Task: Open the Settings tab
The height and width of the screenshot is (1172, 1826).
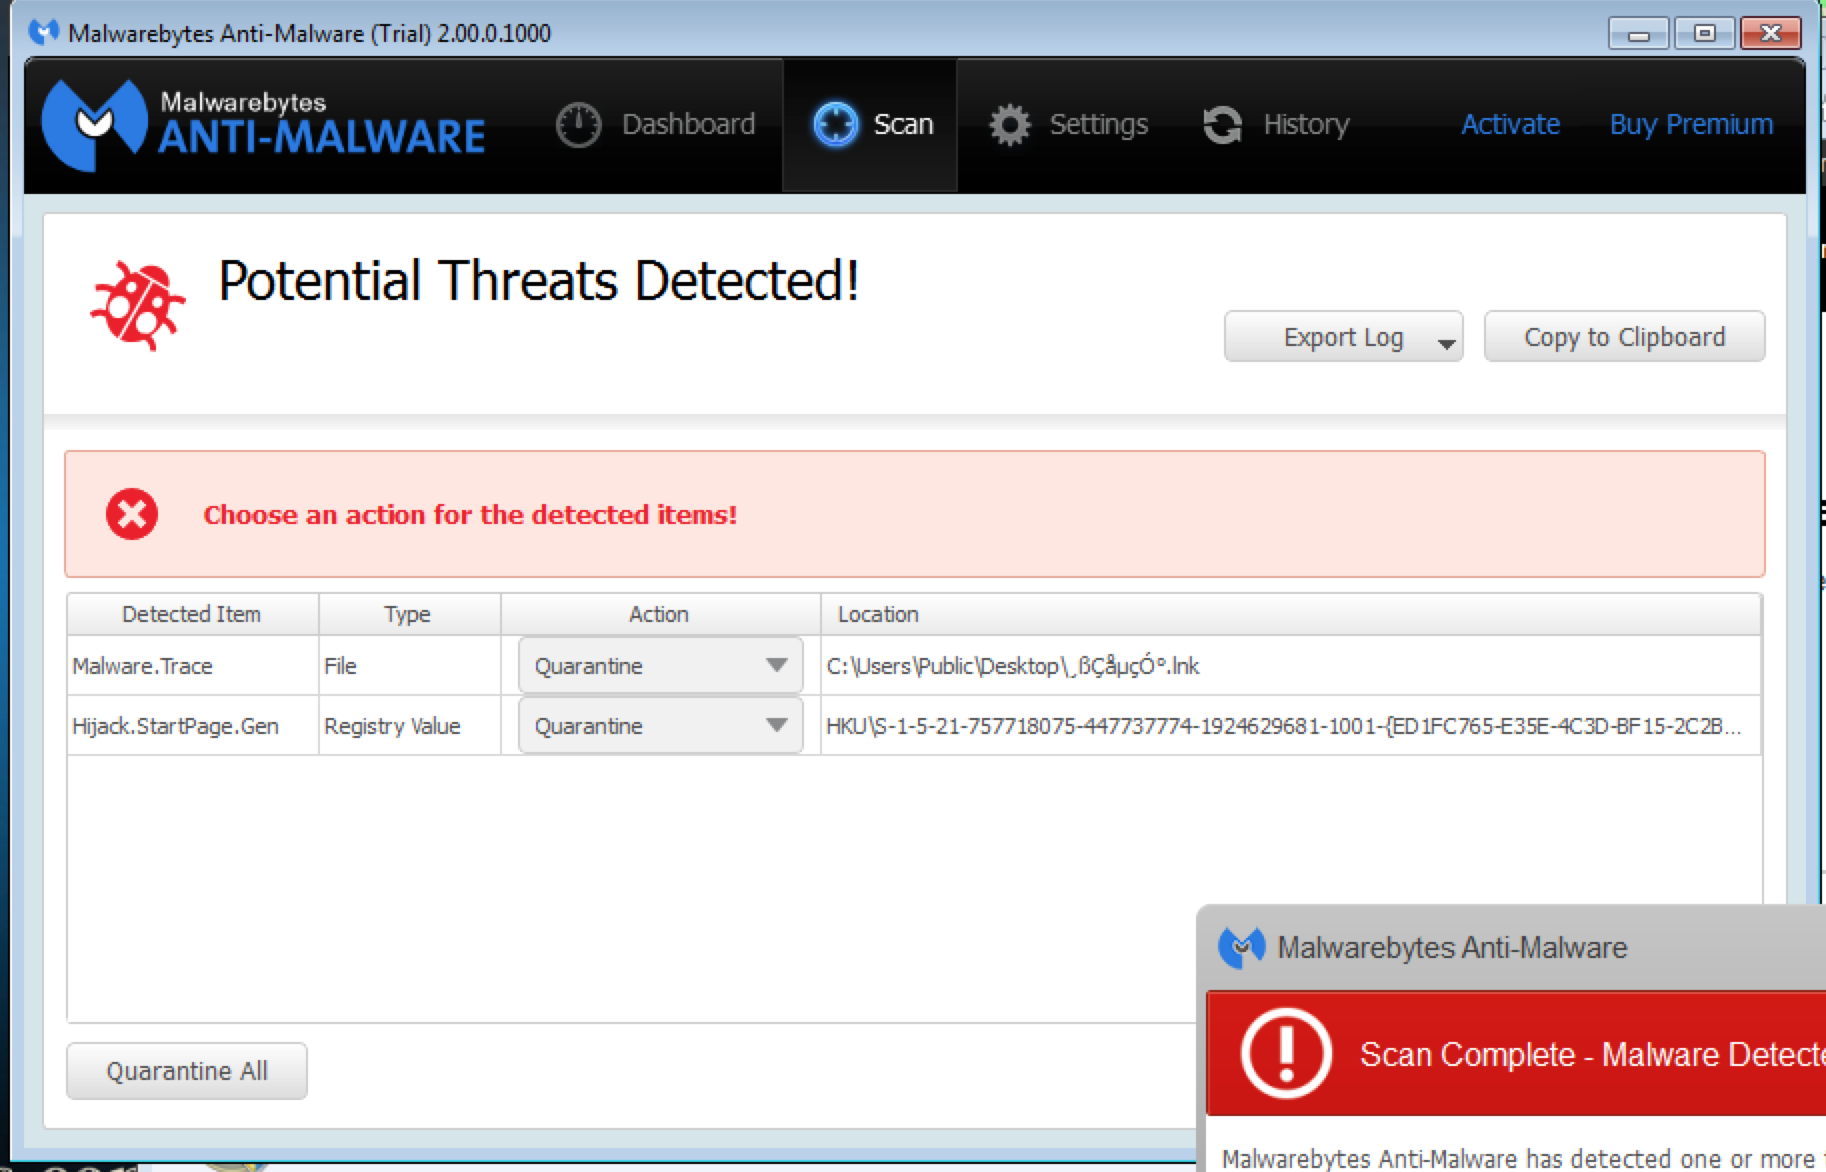Action: coord(1068,125)
